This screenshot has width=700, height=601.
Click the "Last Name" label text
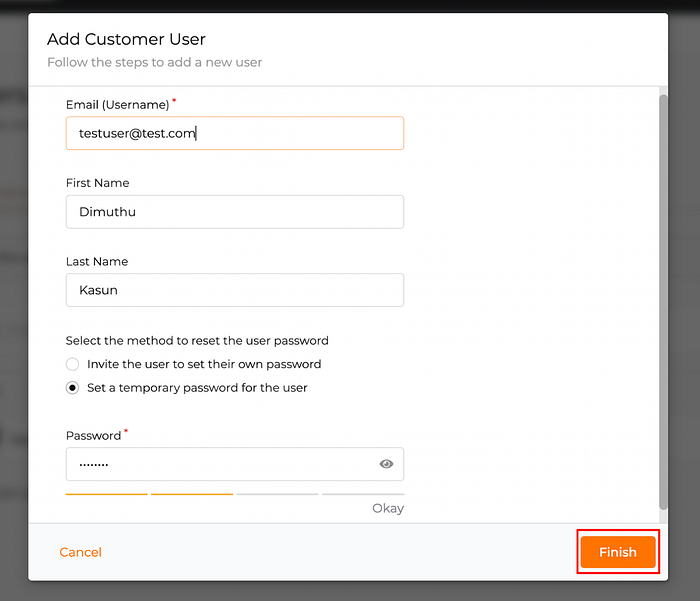click(97, 262)
